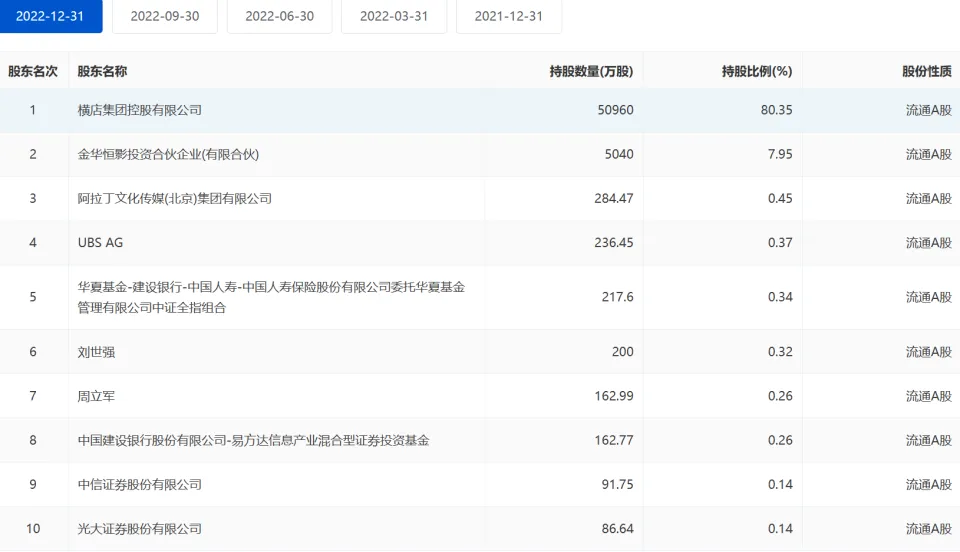Click 金华恒影投资合伙企业(有限合伙) shareholder name
This screenshot has height=552, width=960.
[168, 154]
